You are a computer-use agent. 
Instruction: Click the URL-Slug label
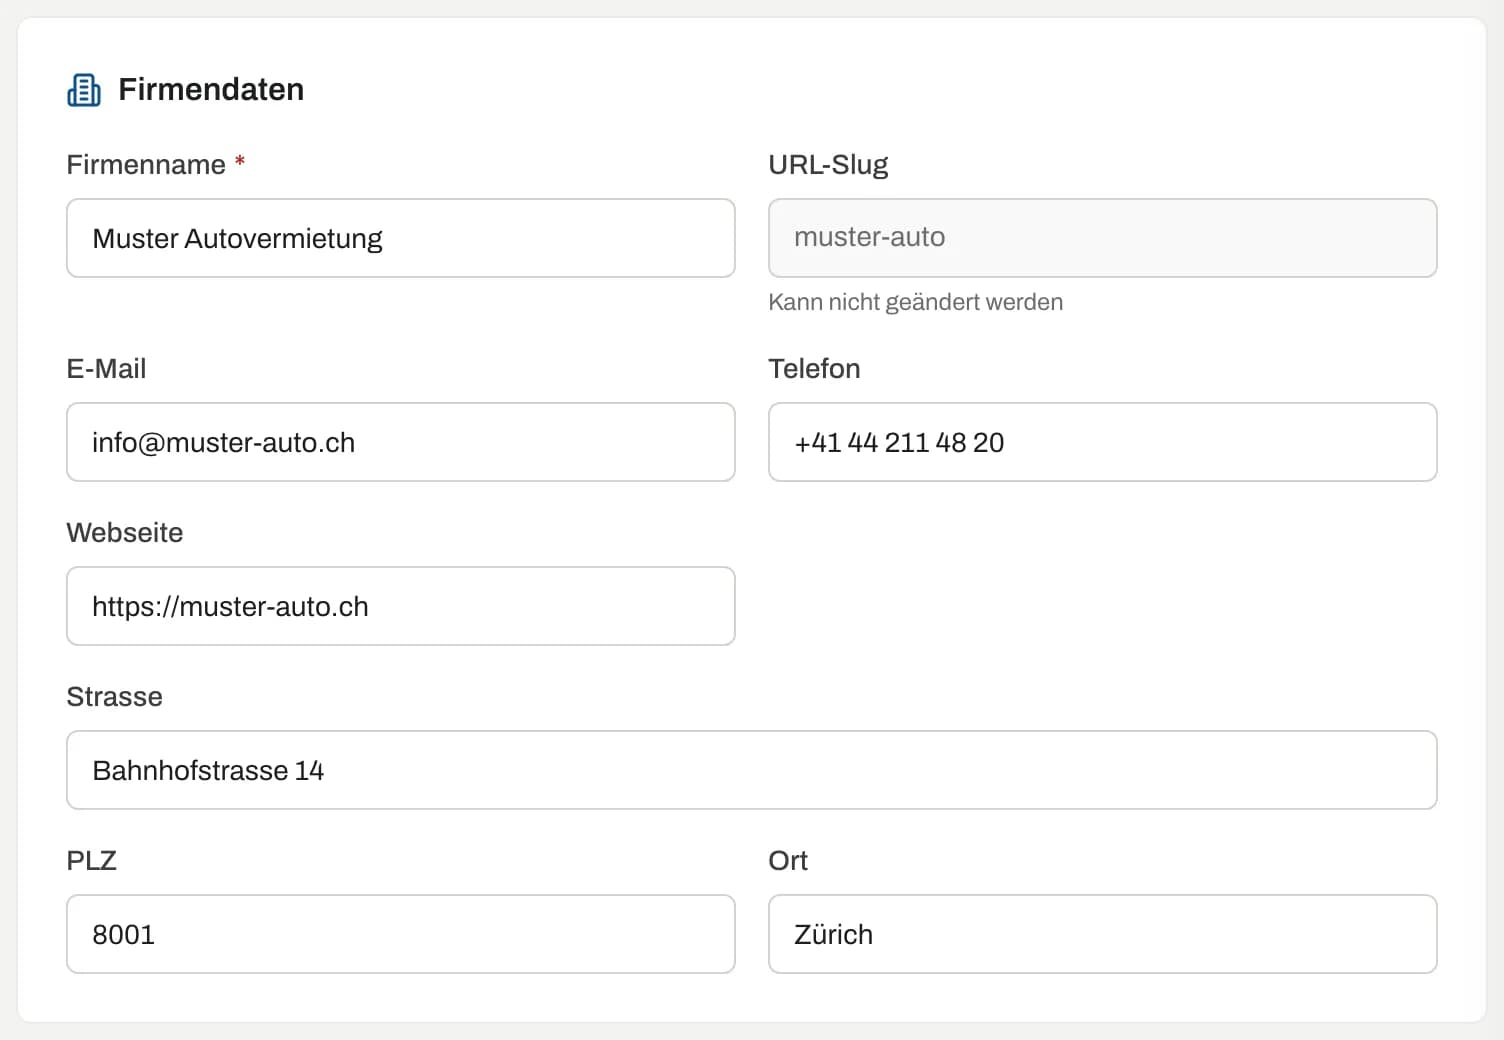tap(828, 165)
